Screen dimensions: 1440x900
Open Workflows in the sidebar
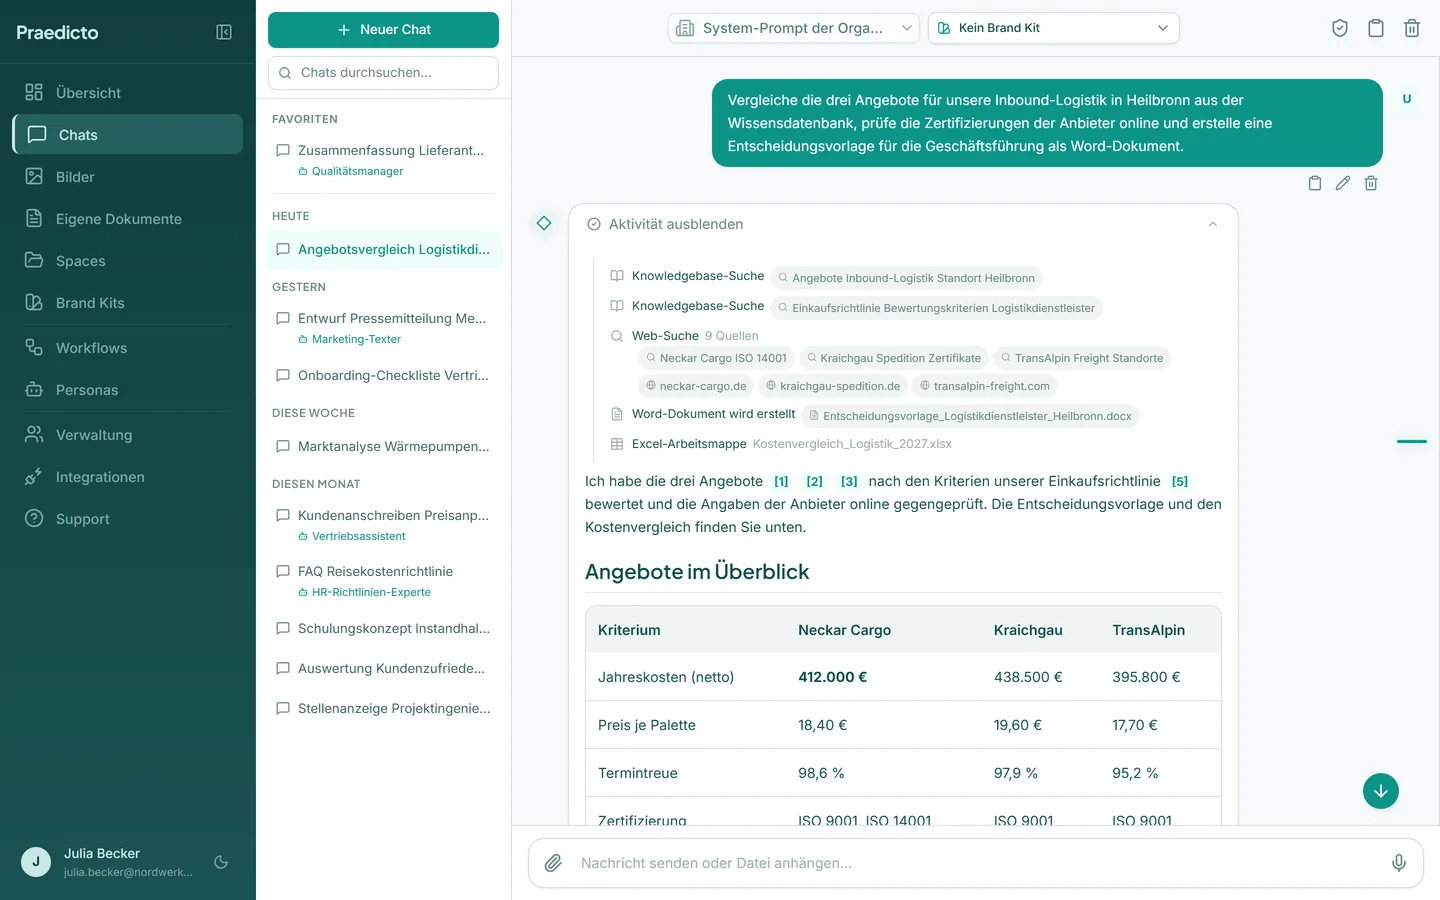click(128, 348)
